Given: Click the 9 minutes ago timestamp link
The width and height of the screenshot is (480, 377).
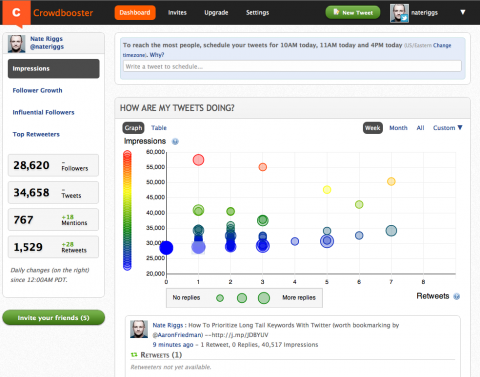Looking at the screenshot, I should [x=173, y=345].
